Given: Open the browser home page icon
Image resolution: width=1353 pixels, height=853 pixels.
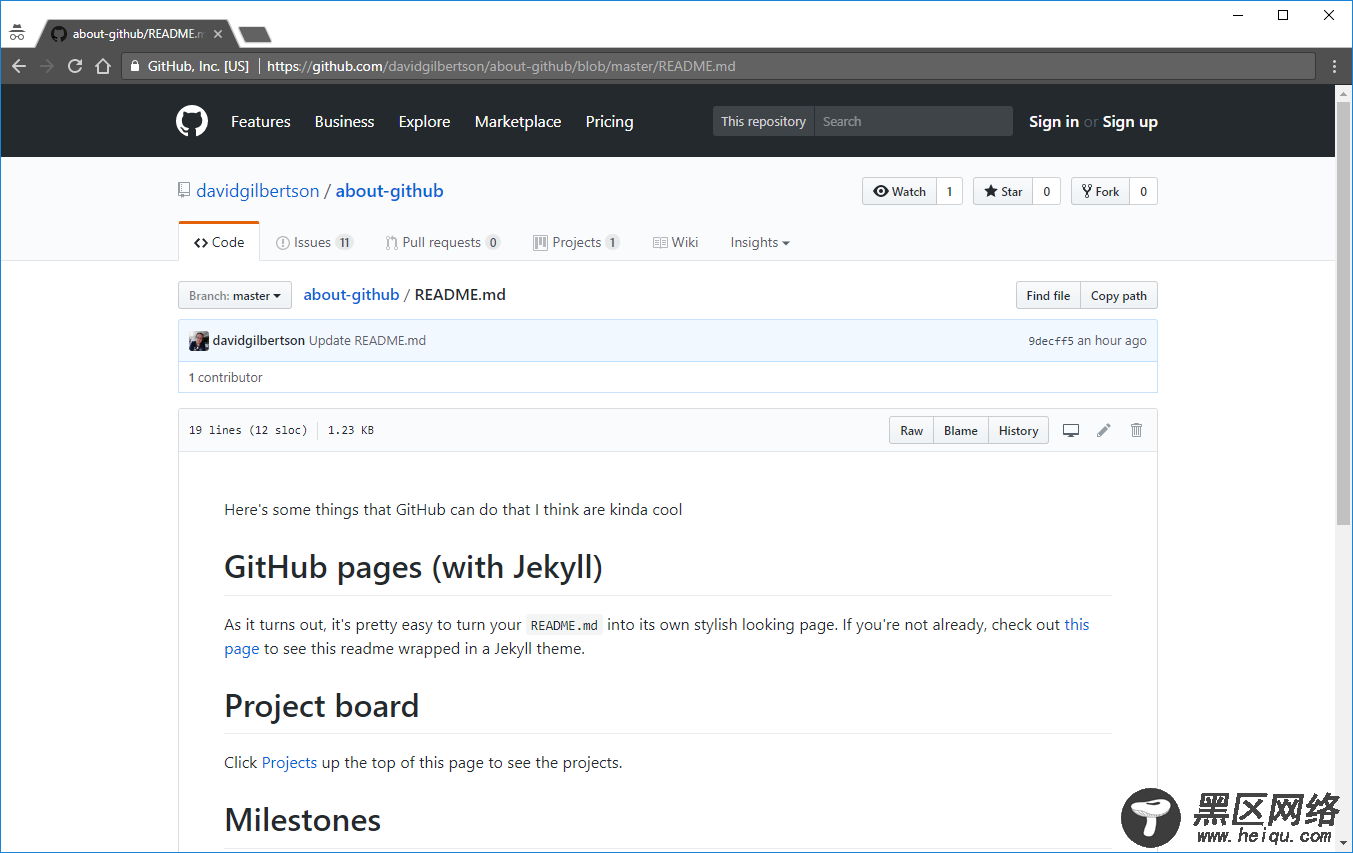Looking at the screenshot, I should tap(103, 66).
